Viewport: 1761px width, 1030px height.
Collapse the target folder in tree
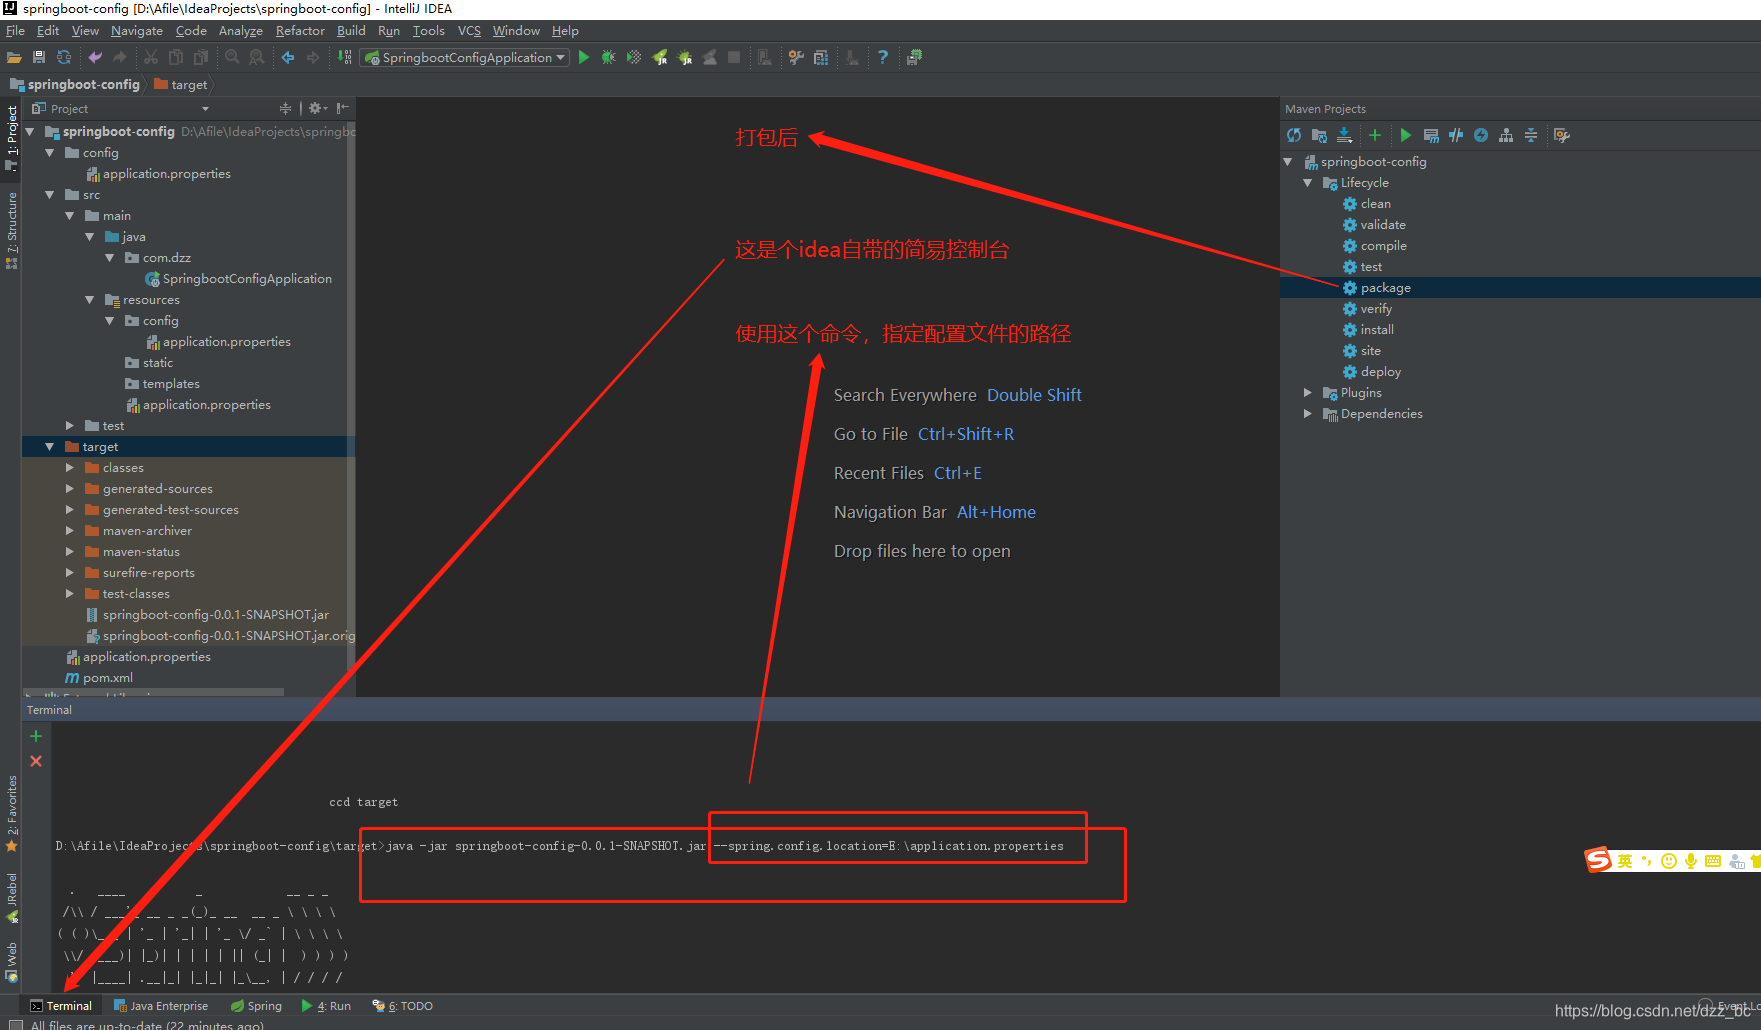click(50, 447)
